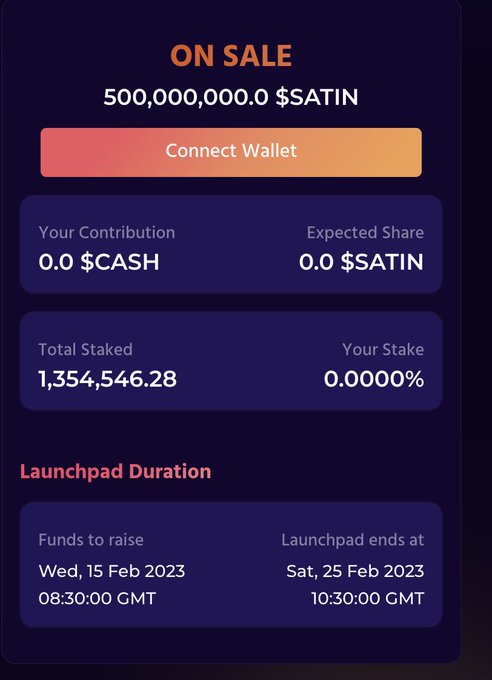Click the Wed, 15 Feb 2023 start date
This screenshot has width=492, height=680.
(x=112, y=571)
